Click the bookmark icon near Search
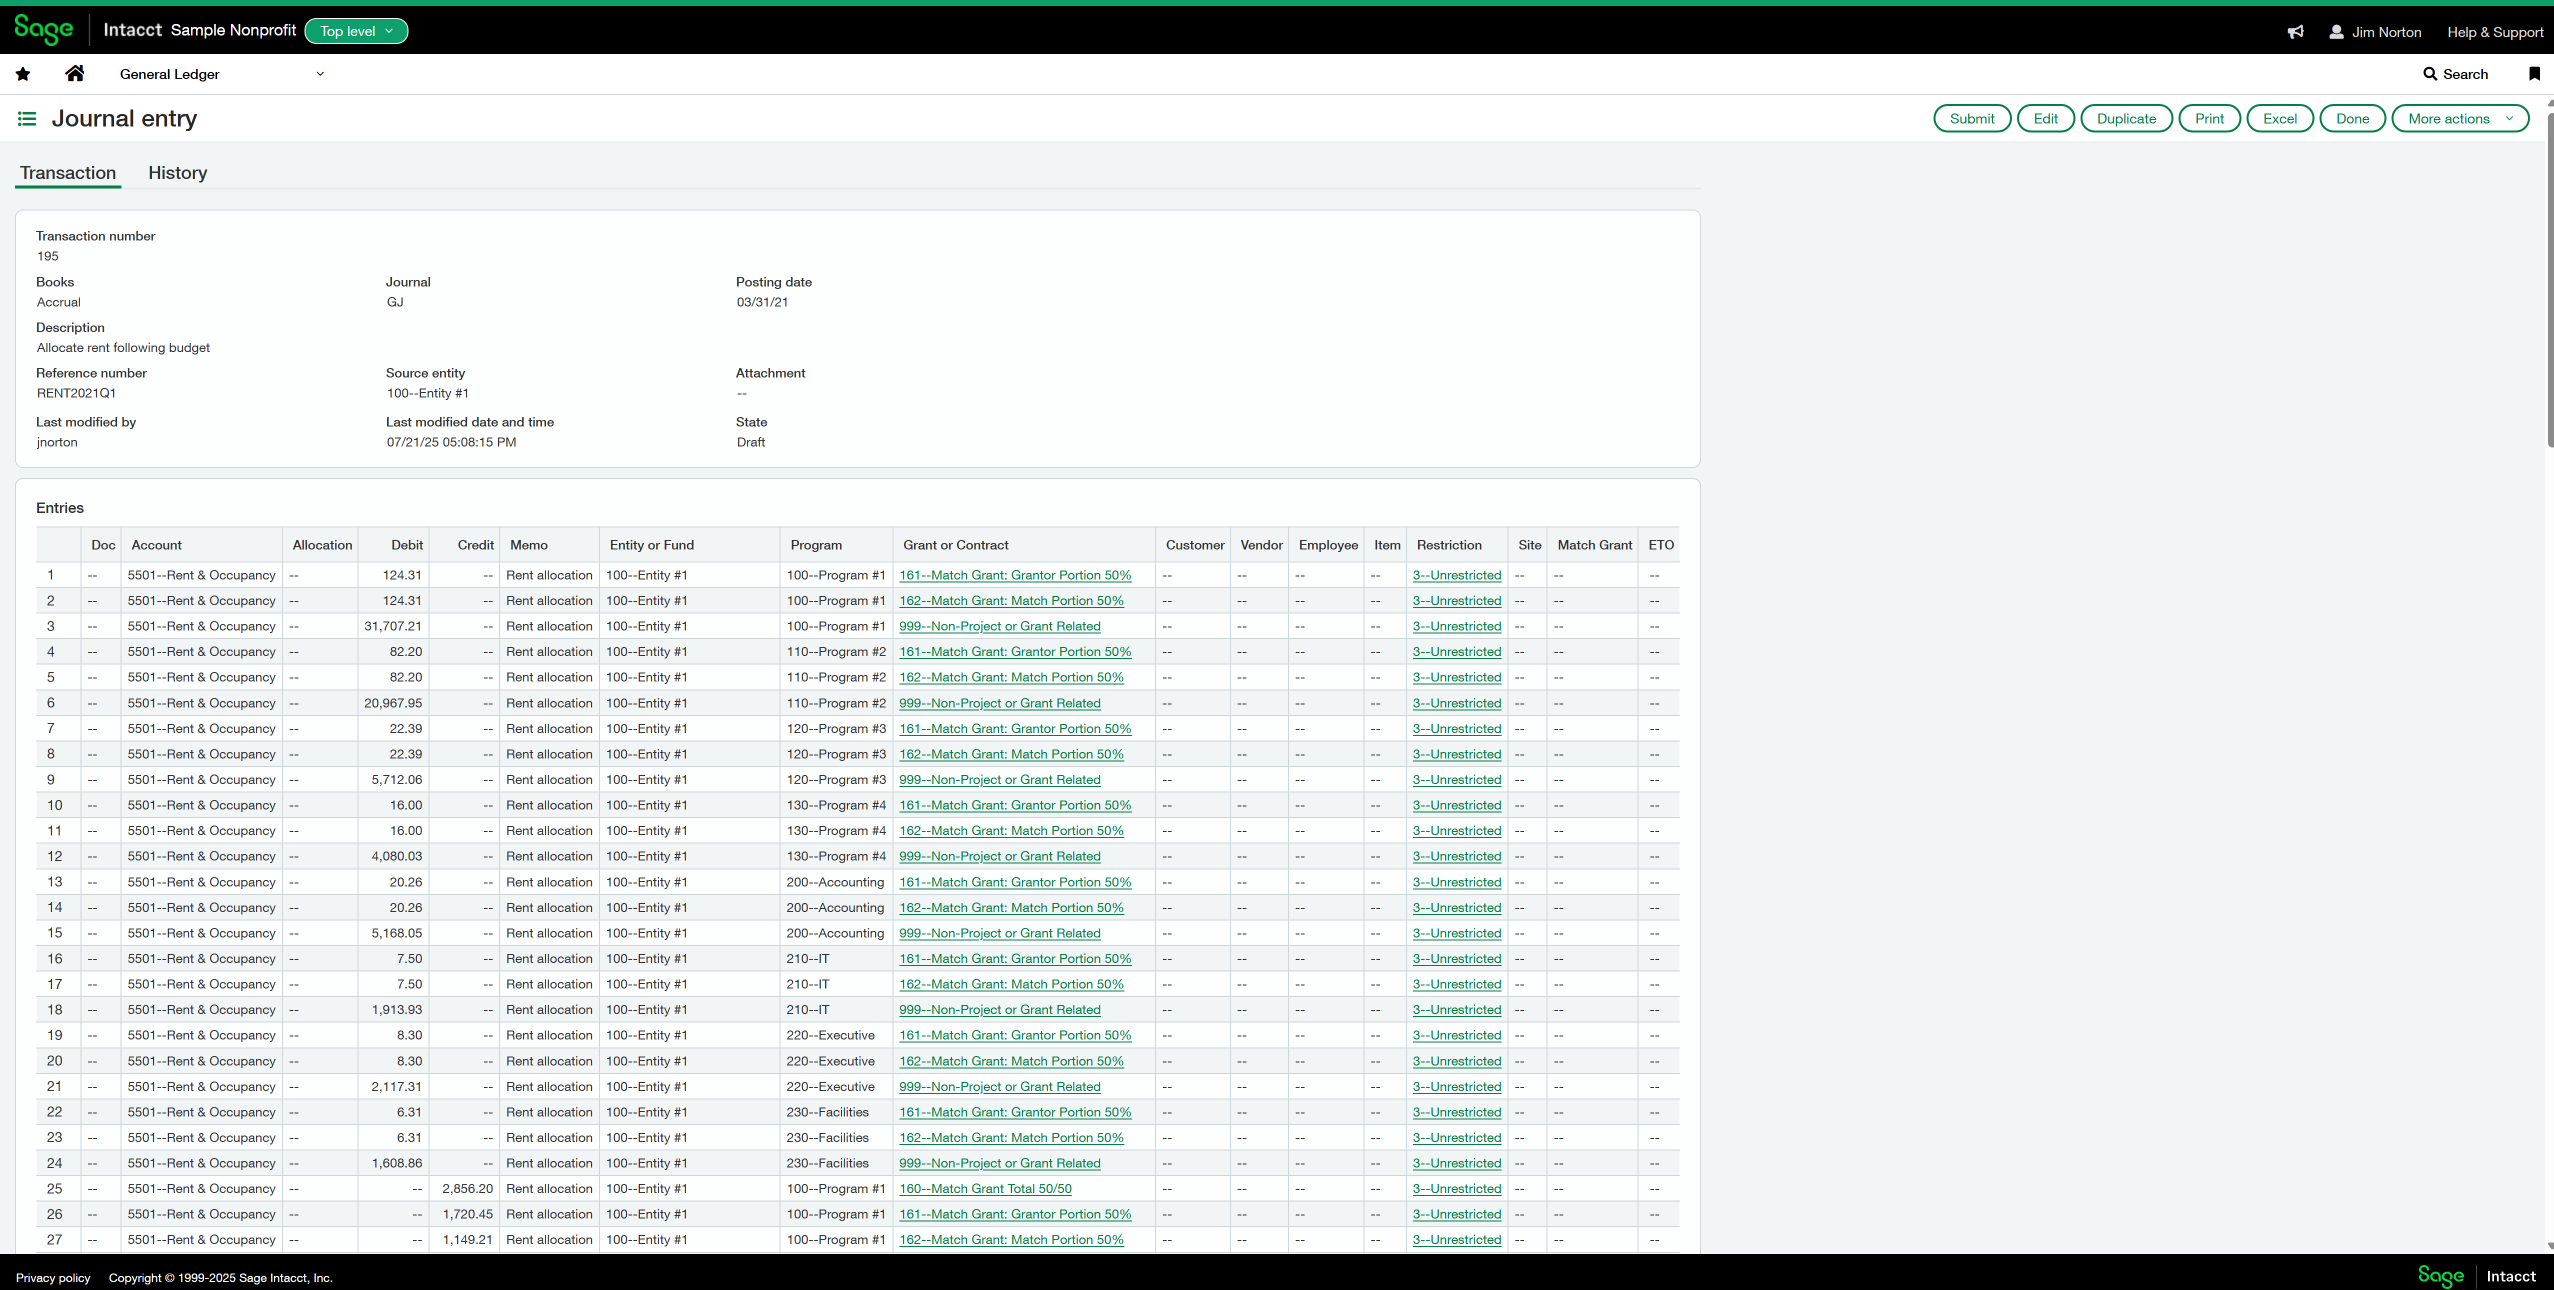Screen dimensions: 2554x1290 tap(2534, 74)
